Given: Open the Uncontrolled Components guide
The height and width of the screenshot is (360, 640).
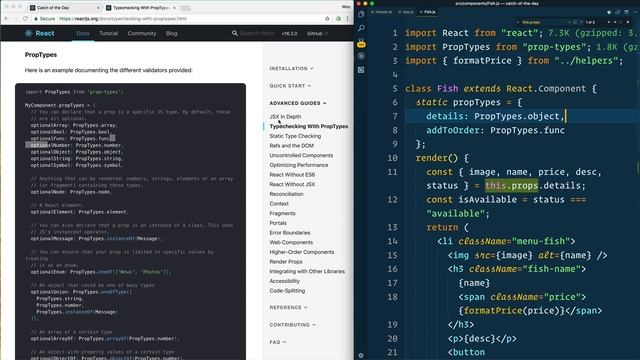Looking at the screenshot, I should click(x=301, y=156).
